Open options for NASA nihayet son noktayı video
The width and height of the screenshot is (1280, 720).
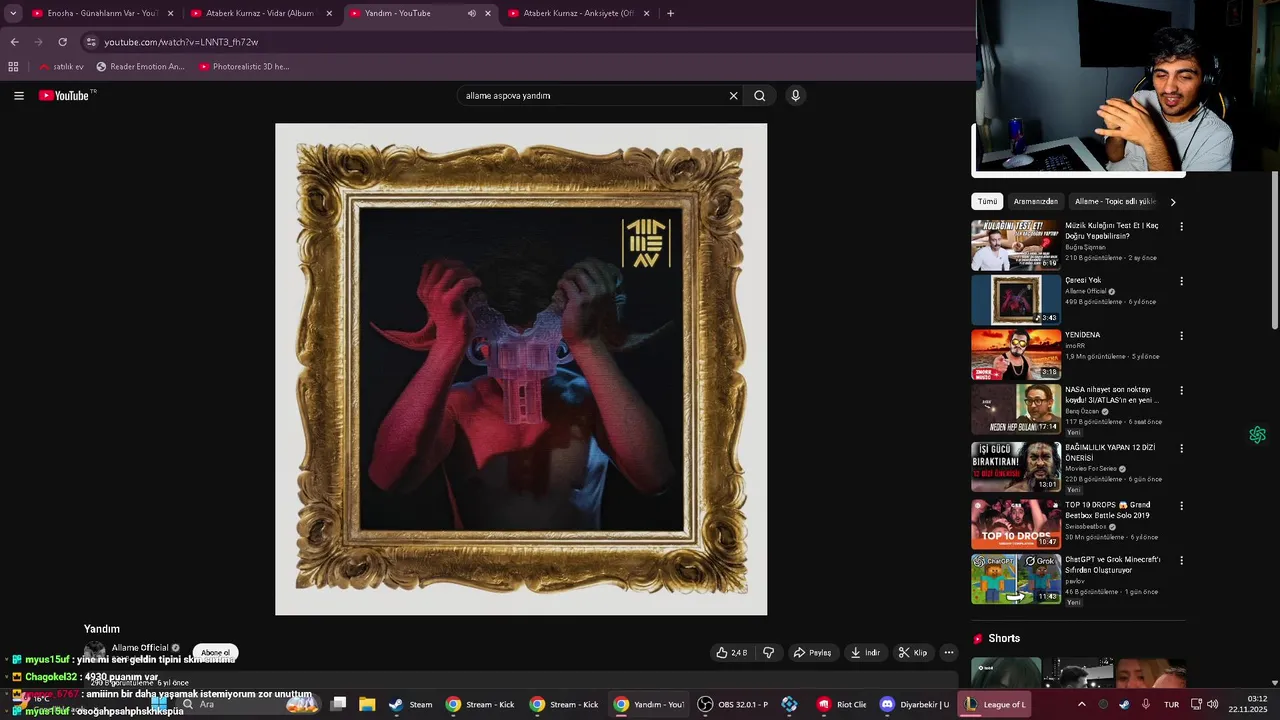click(1181, 391)
